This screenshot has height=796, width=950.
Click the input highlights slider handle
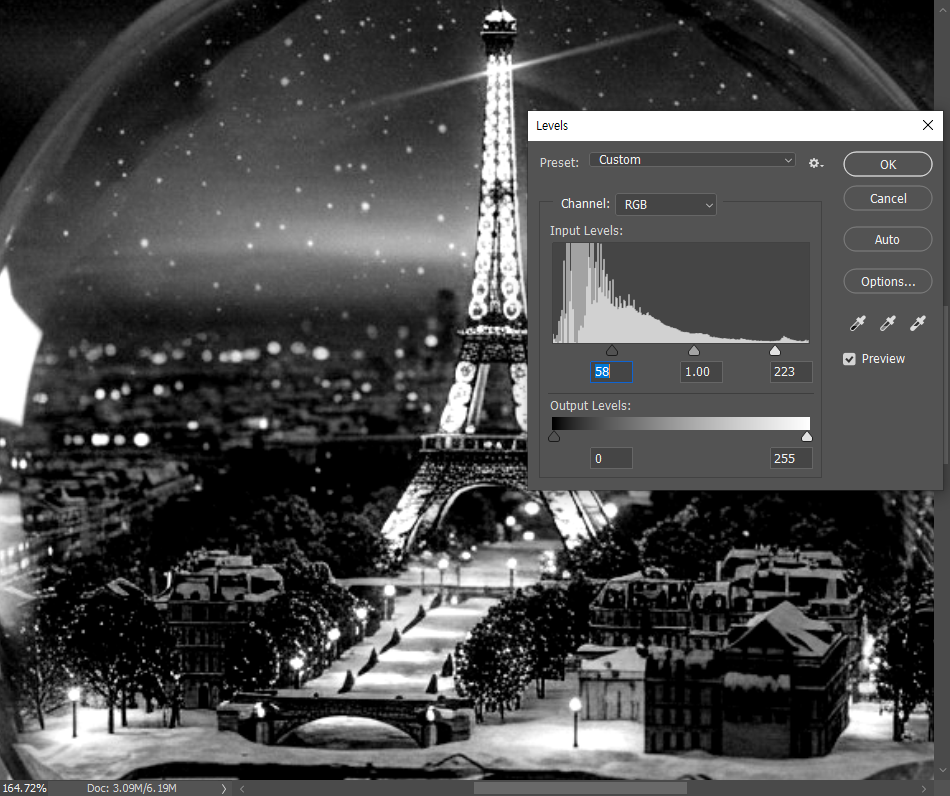coord(775,351)
